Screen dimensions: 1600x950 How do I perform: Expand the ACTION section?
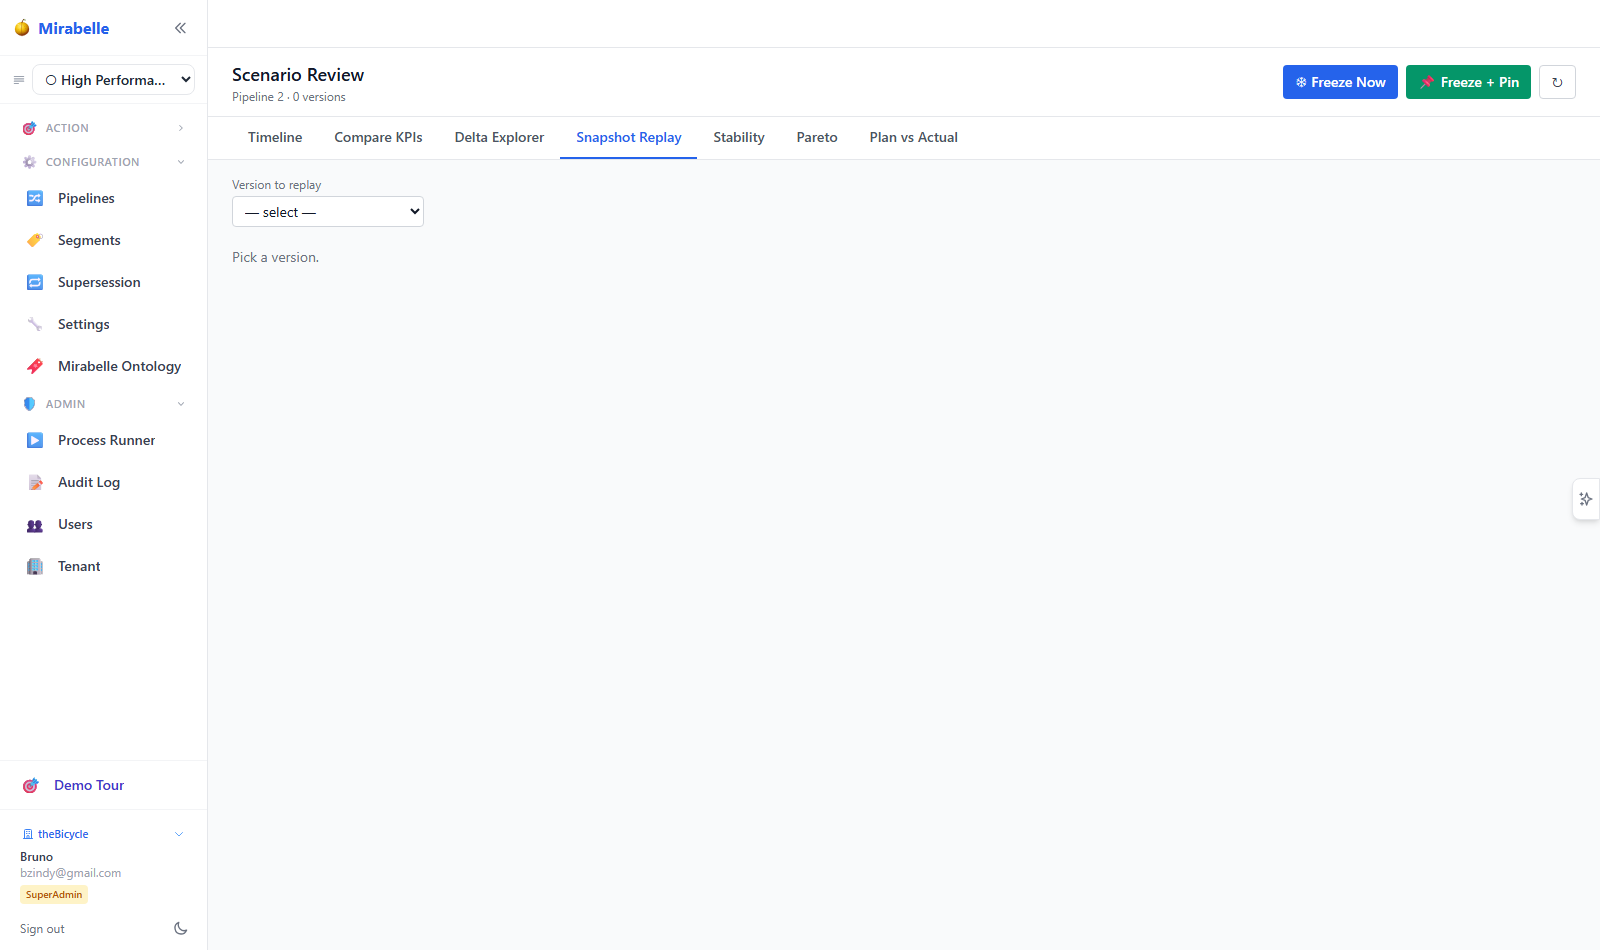pos(104,128)
